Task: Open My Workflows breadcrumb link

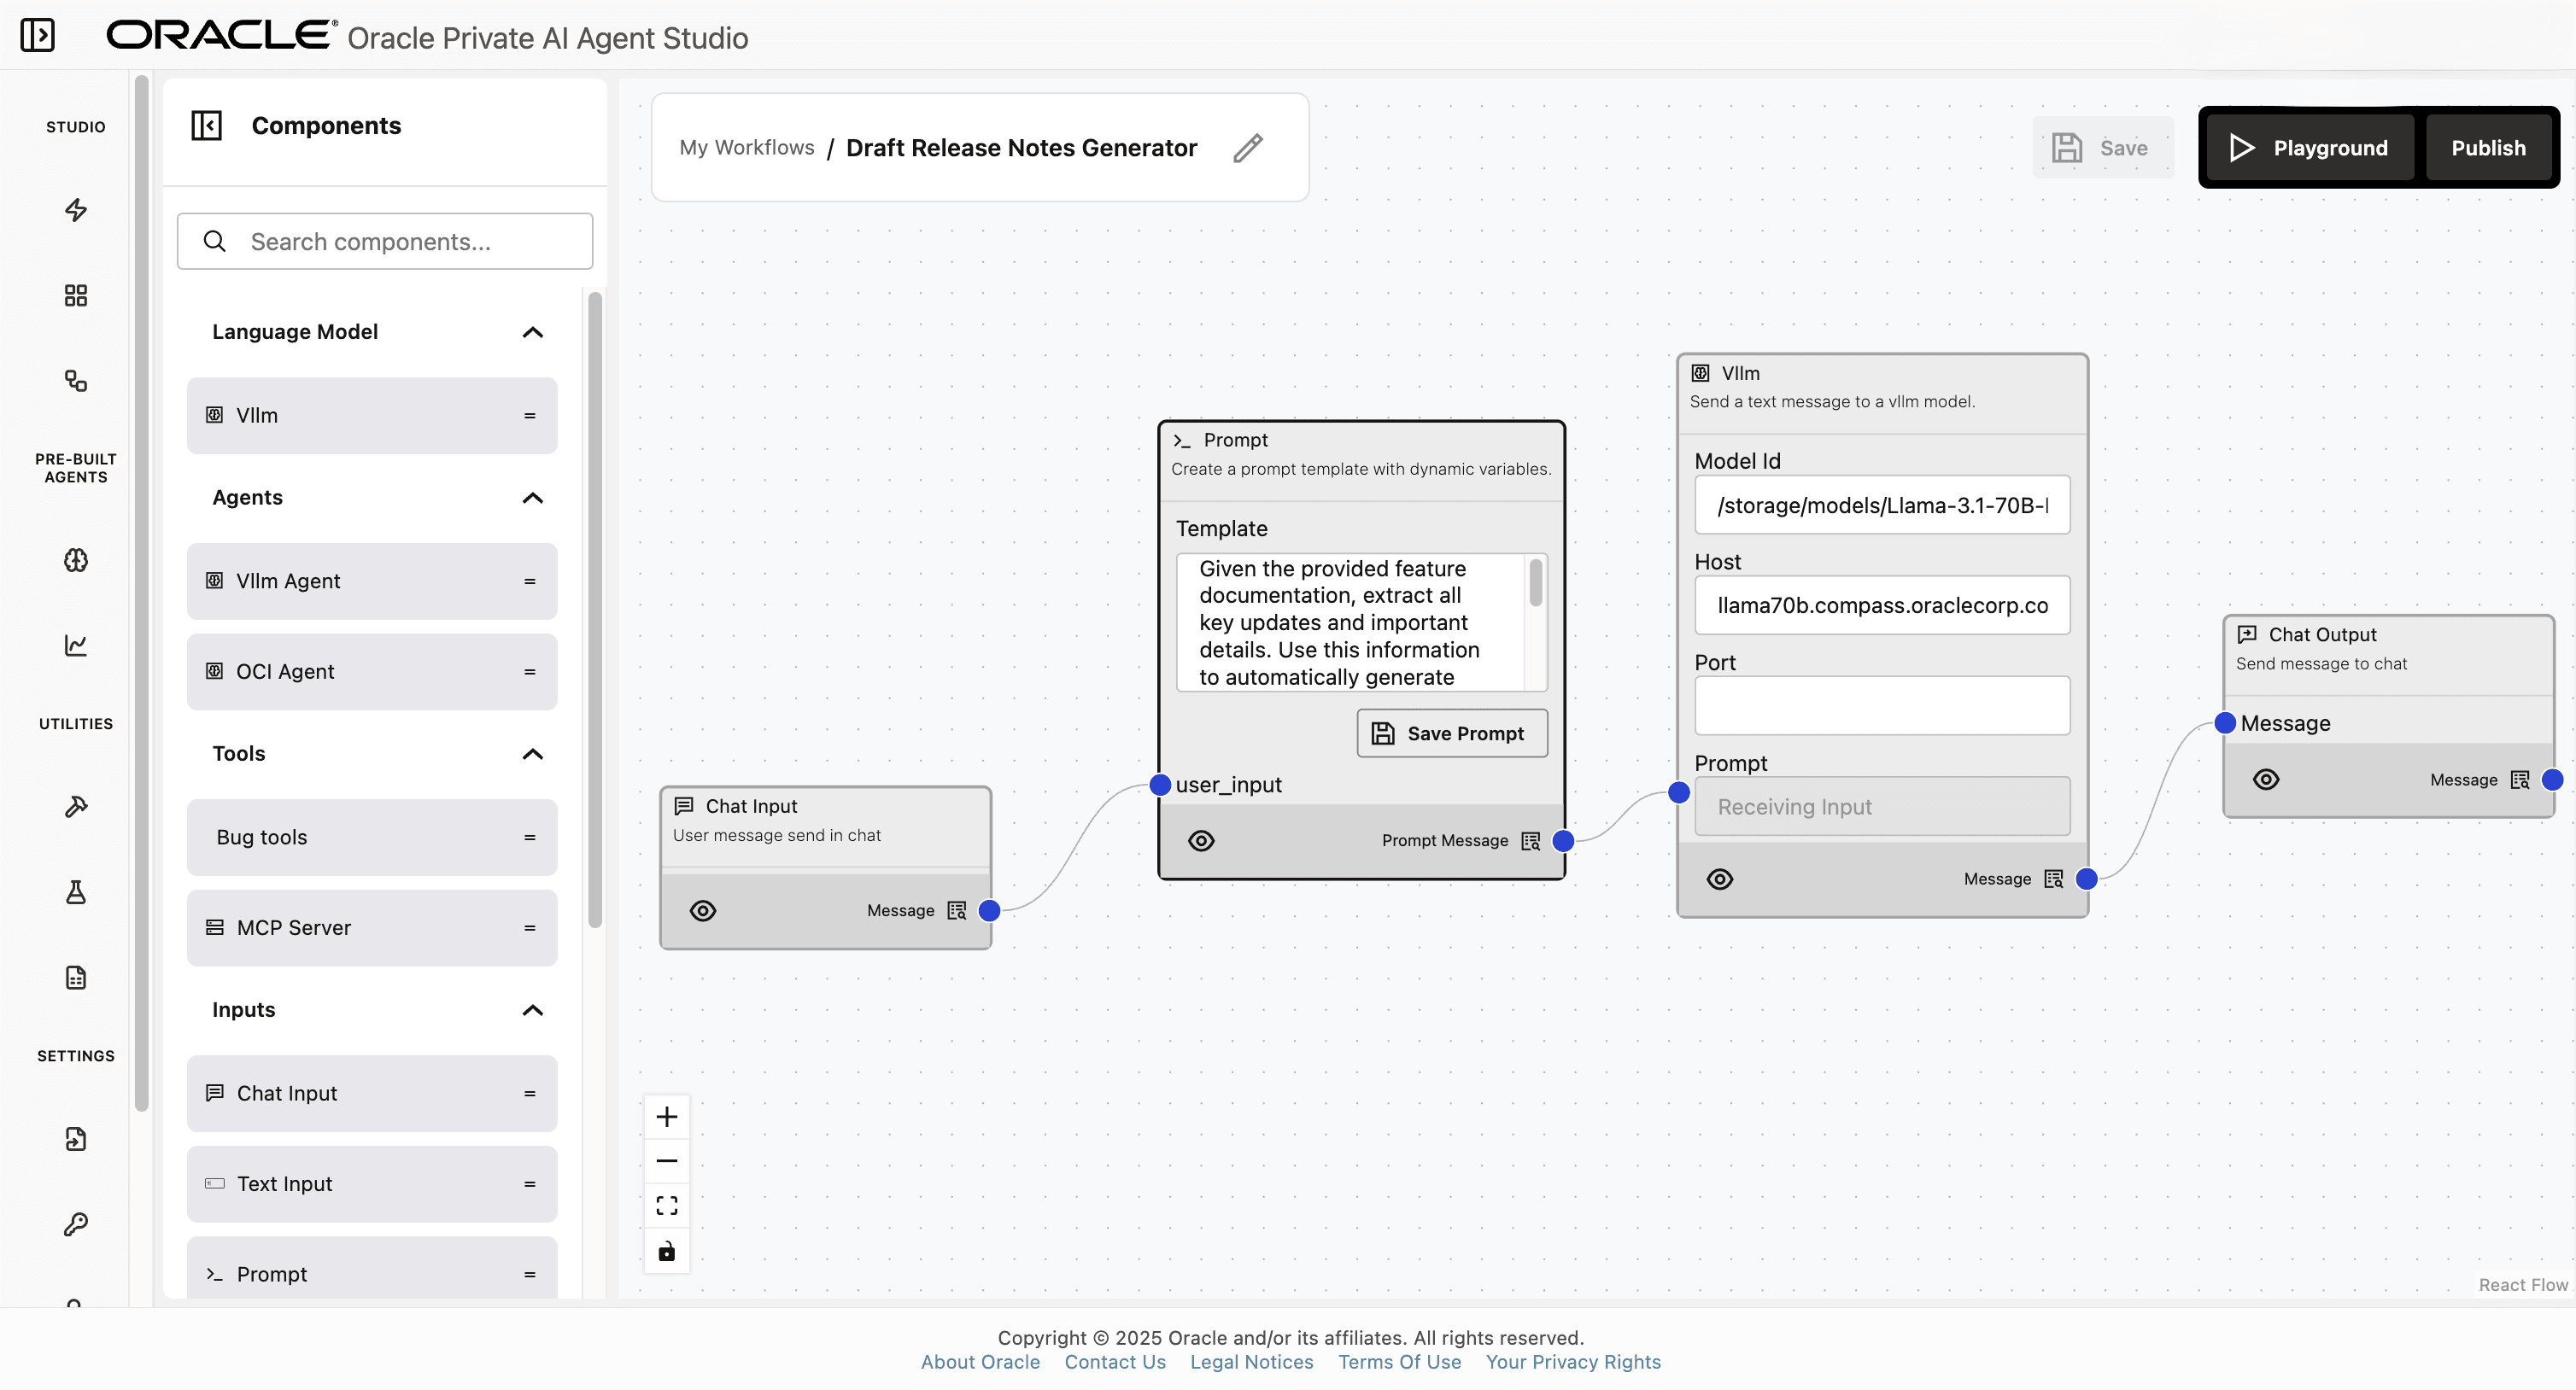Action: click(747, 147)
